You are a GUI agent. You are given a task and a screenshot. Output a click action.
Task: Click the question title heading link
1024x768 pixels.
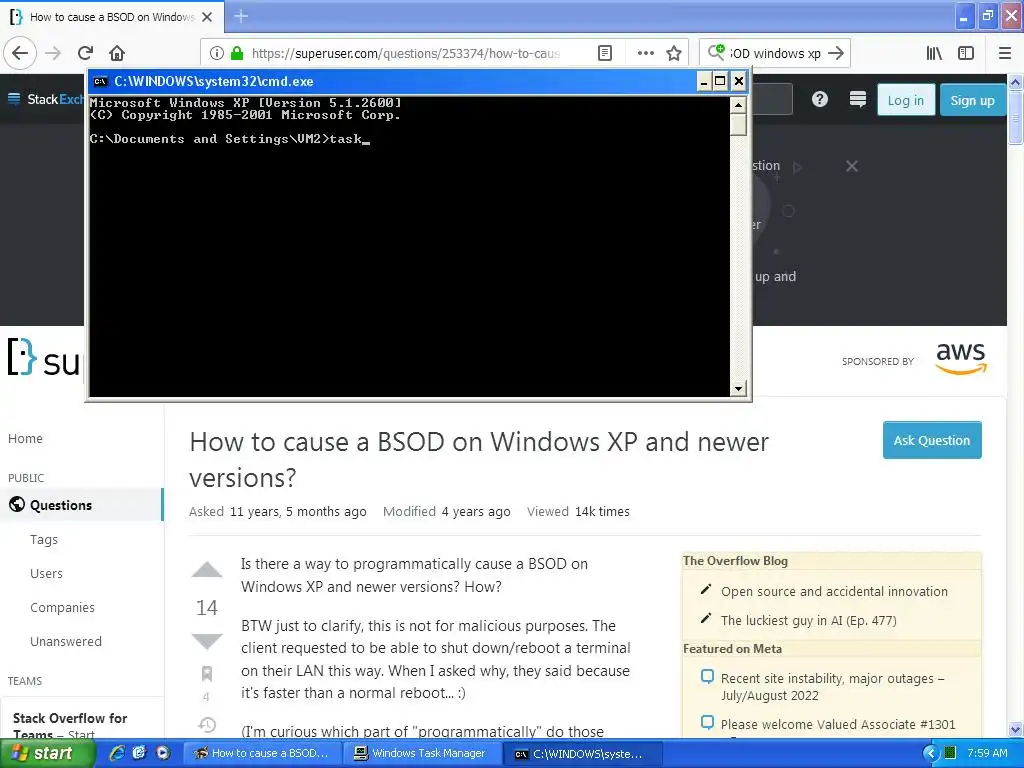pyautogui.click(x=479, y=460)
